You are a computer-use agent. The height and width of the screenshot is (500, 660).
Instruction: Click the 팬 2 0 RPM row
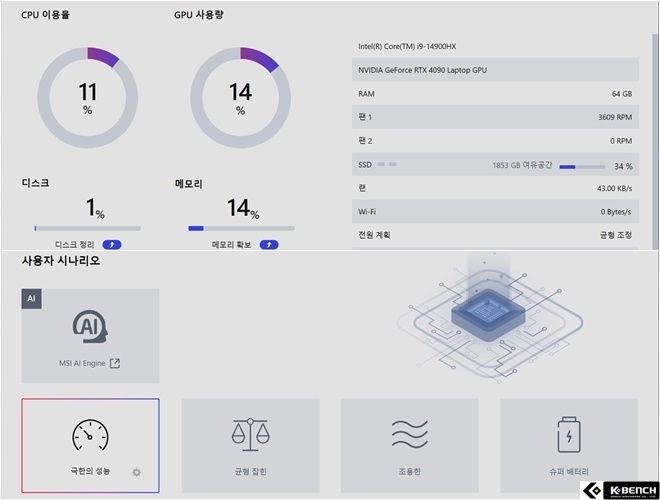coord(495,141)
